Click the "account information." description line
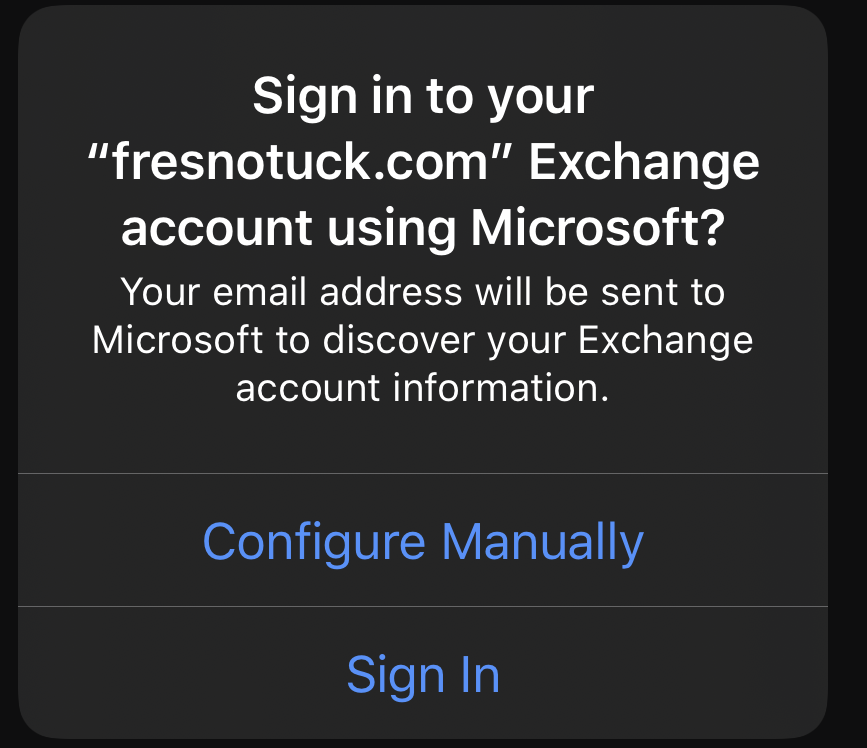Screen dimensions: 867x748 [x=423, y=387]
